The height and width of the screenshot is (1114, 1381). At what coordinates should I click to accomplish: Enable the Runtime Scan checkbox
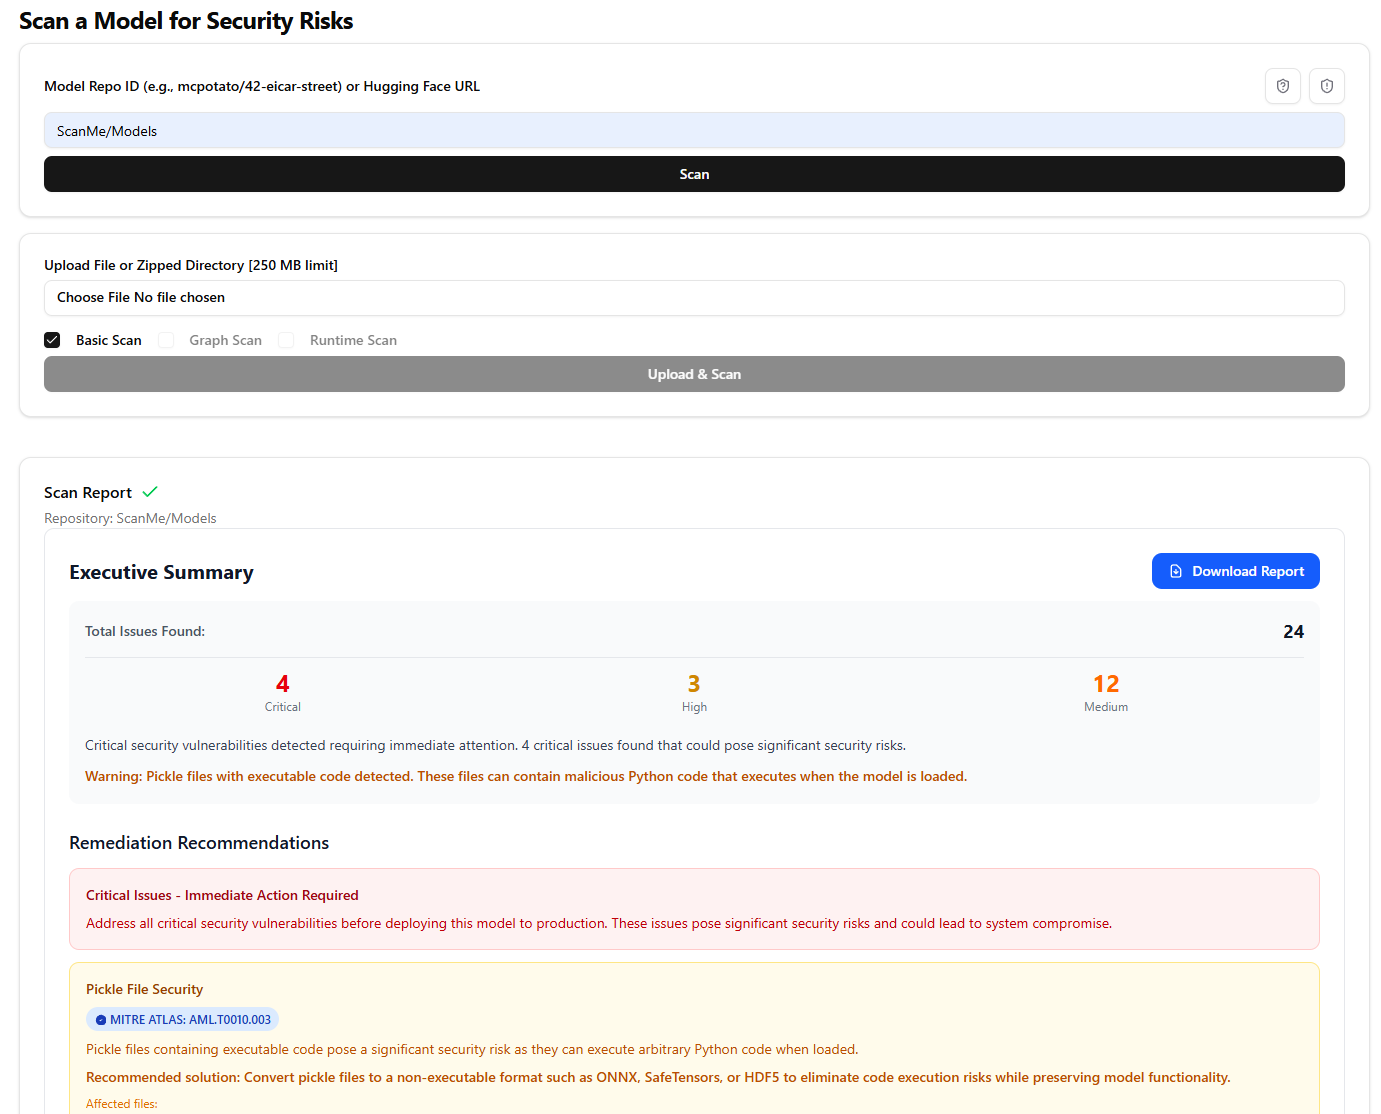coord(286,340)
